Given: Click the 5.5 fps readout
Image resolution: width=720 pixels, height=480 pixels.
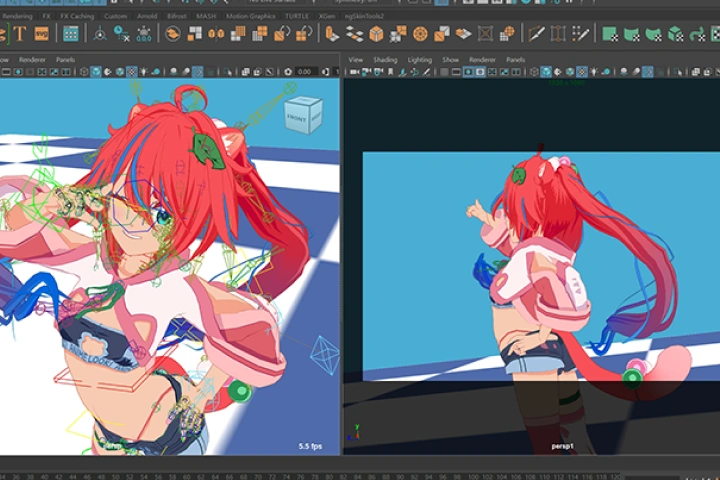Looking at the screenshot, I should [x=310, y=446].
